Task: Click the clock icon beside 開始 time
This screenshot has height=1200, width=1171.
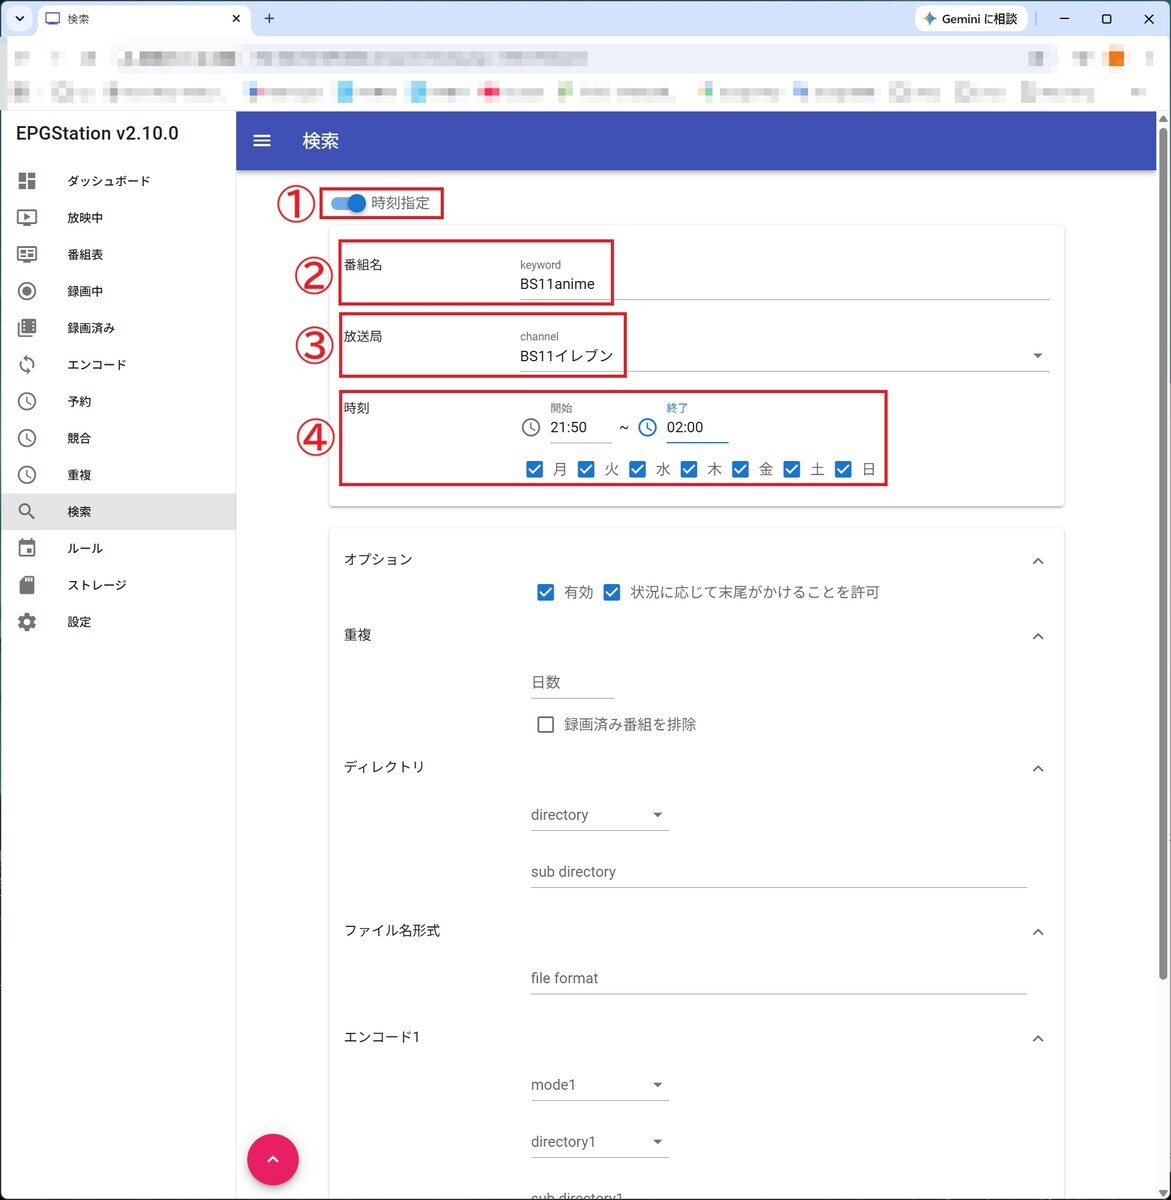Action: coord(531,428)
